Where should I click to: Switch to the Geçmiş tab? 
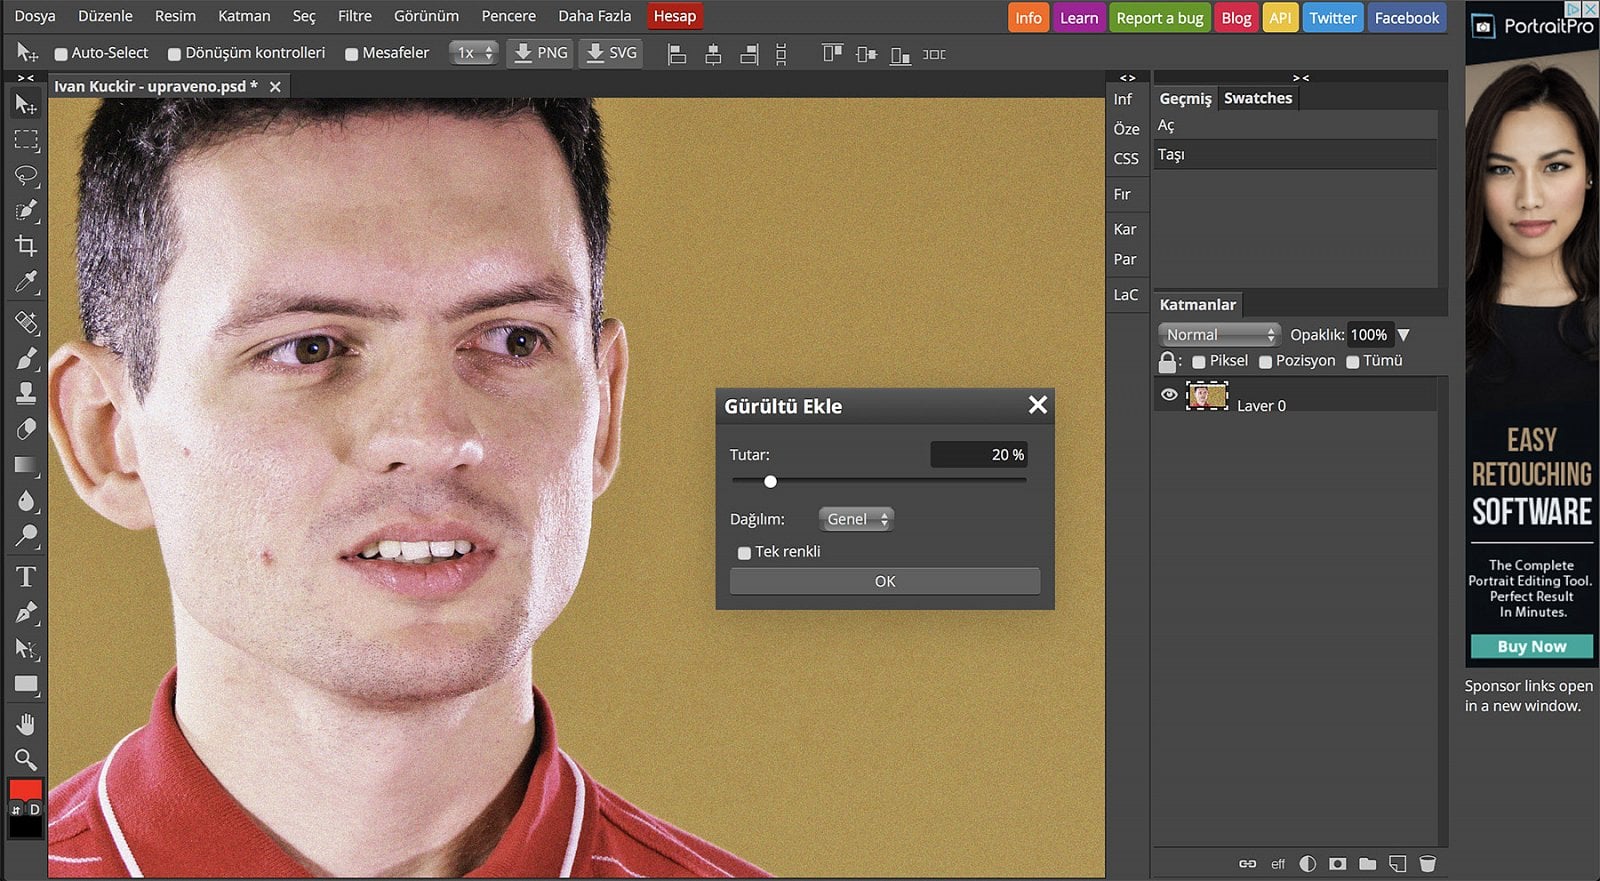pos(1185,98)
